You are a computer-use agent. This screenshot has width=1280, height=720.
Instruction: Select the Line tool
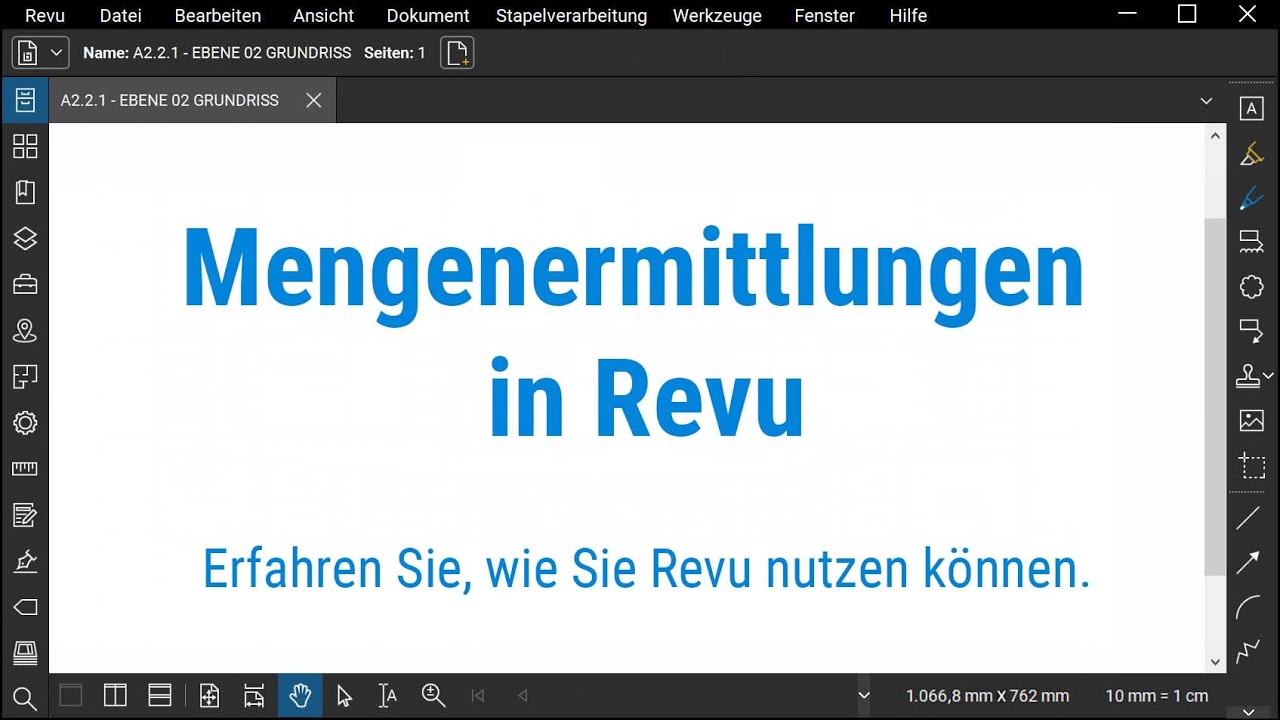(x=1248, y=518)
